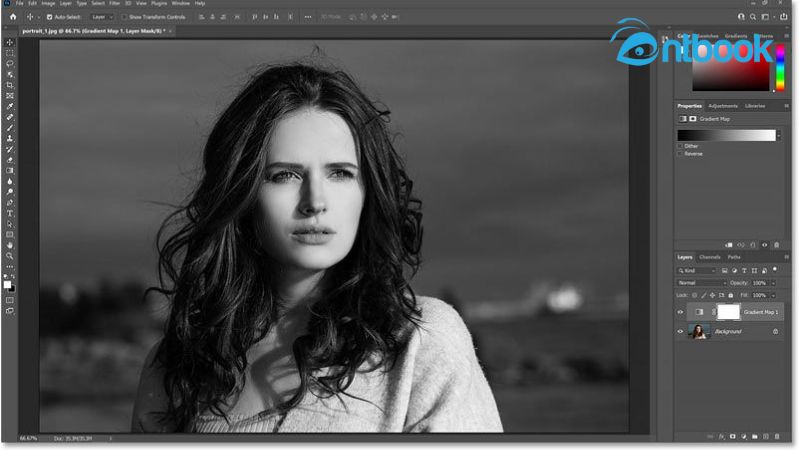Open the Opacity slider dropdown arrow
800x450 pixels.
point(773,283)
